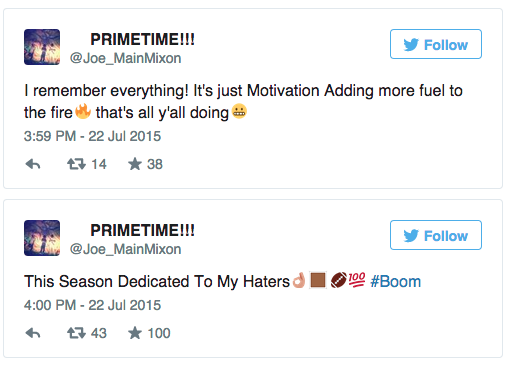
Task: Click the retweet count 43
Action: pos(99,333)
